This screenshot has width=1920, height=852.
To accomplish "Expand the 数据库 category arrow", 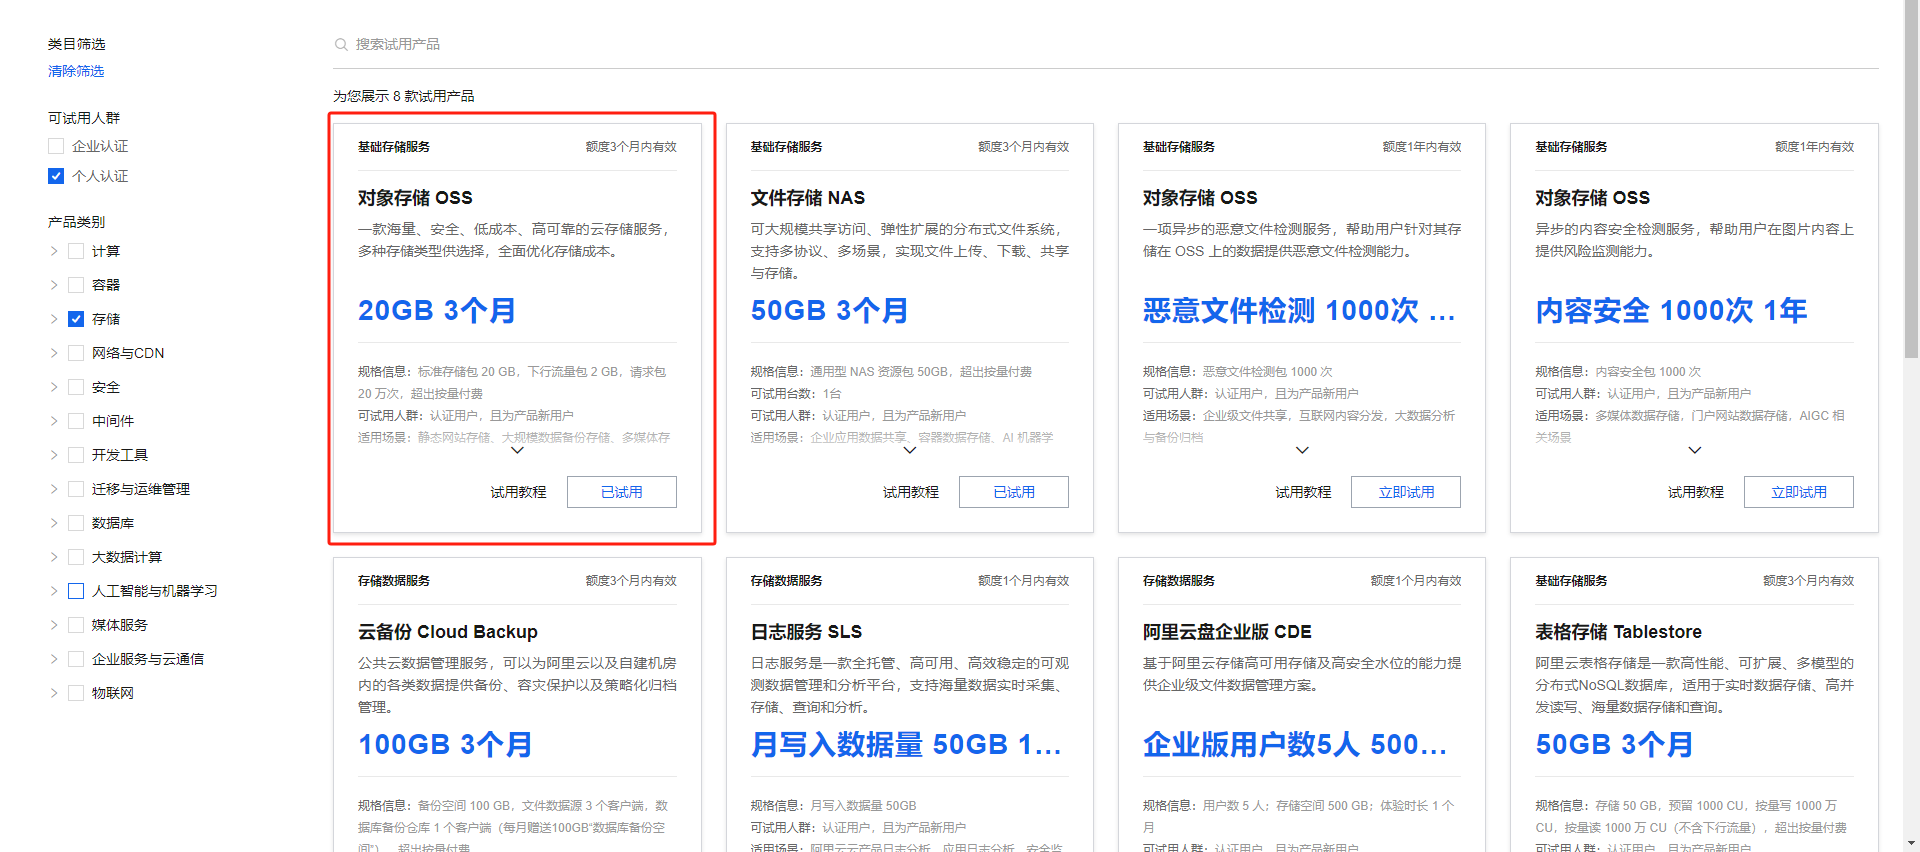I will [54, 523].
